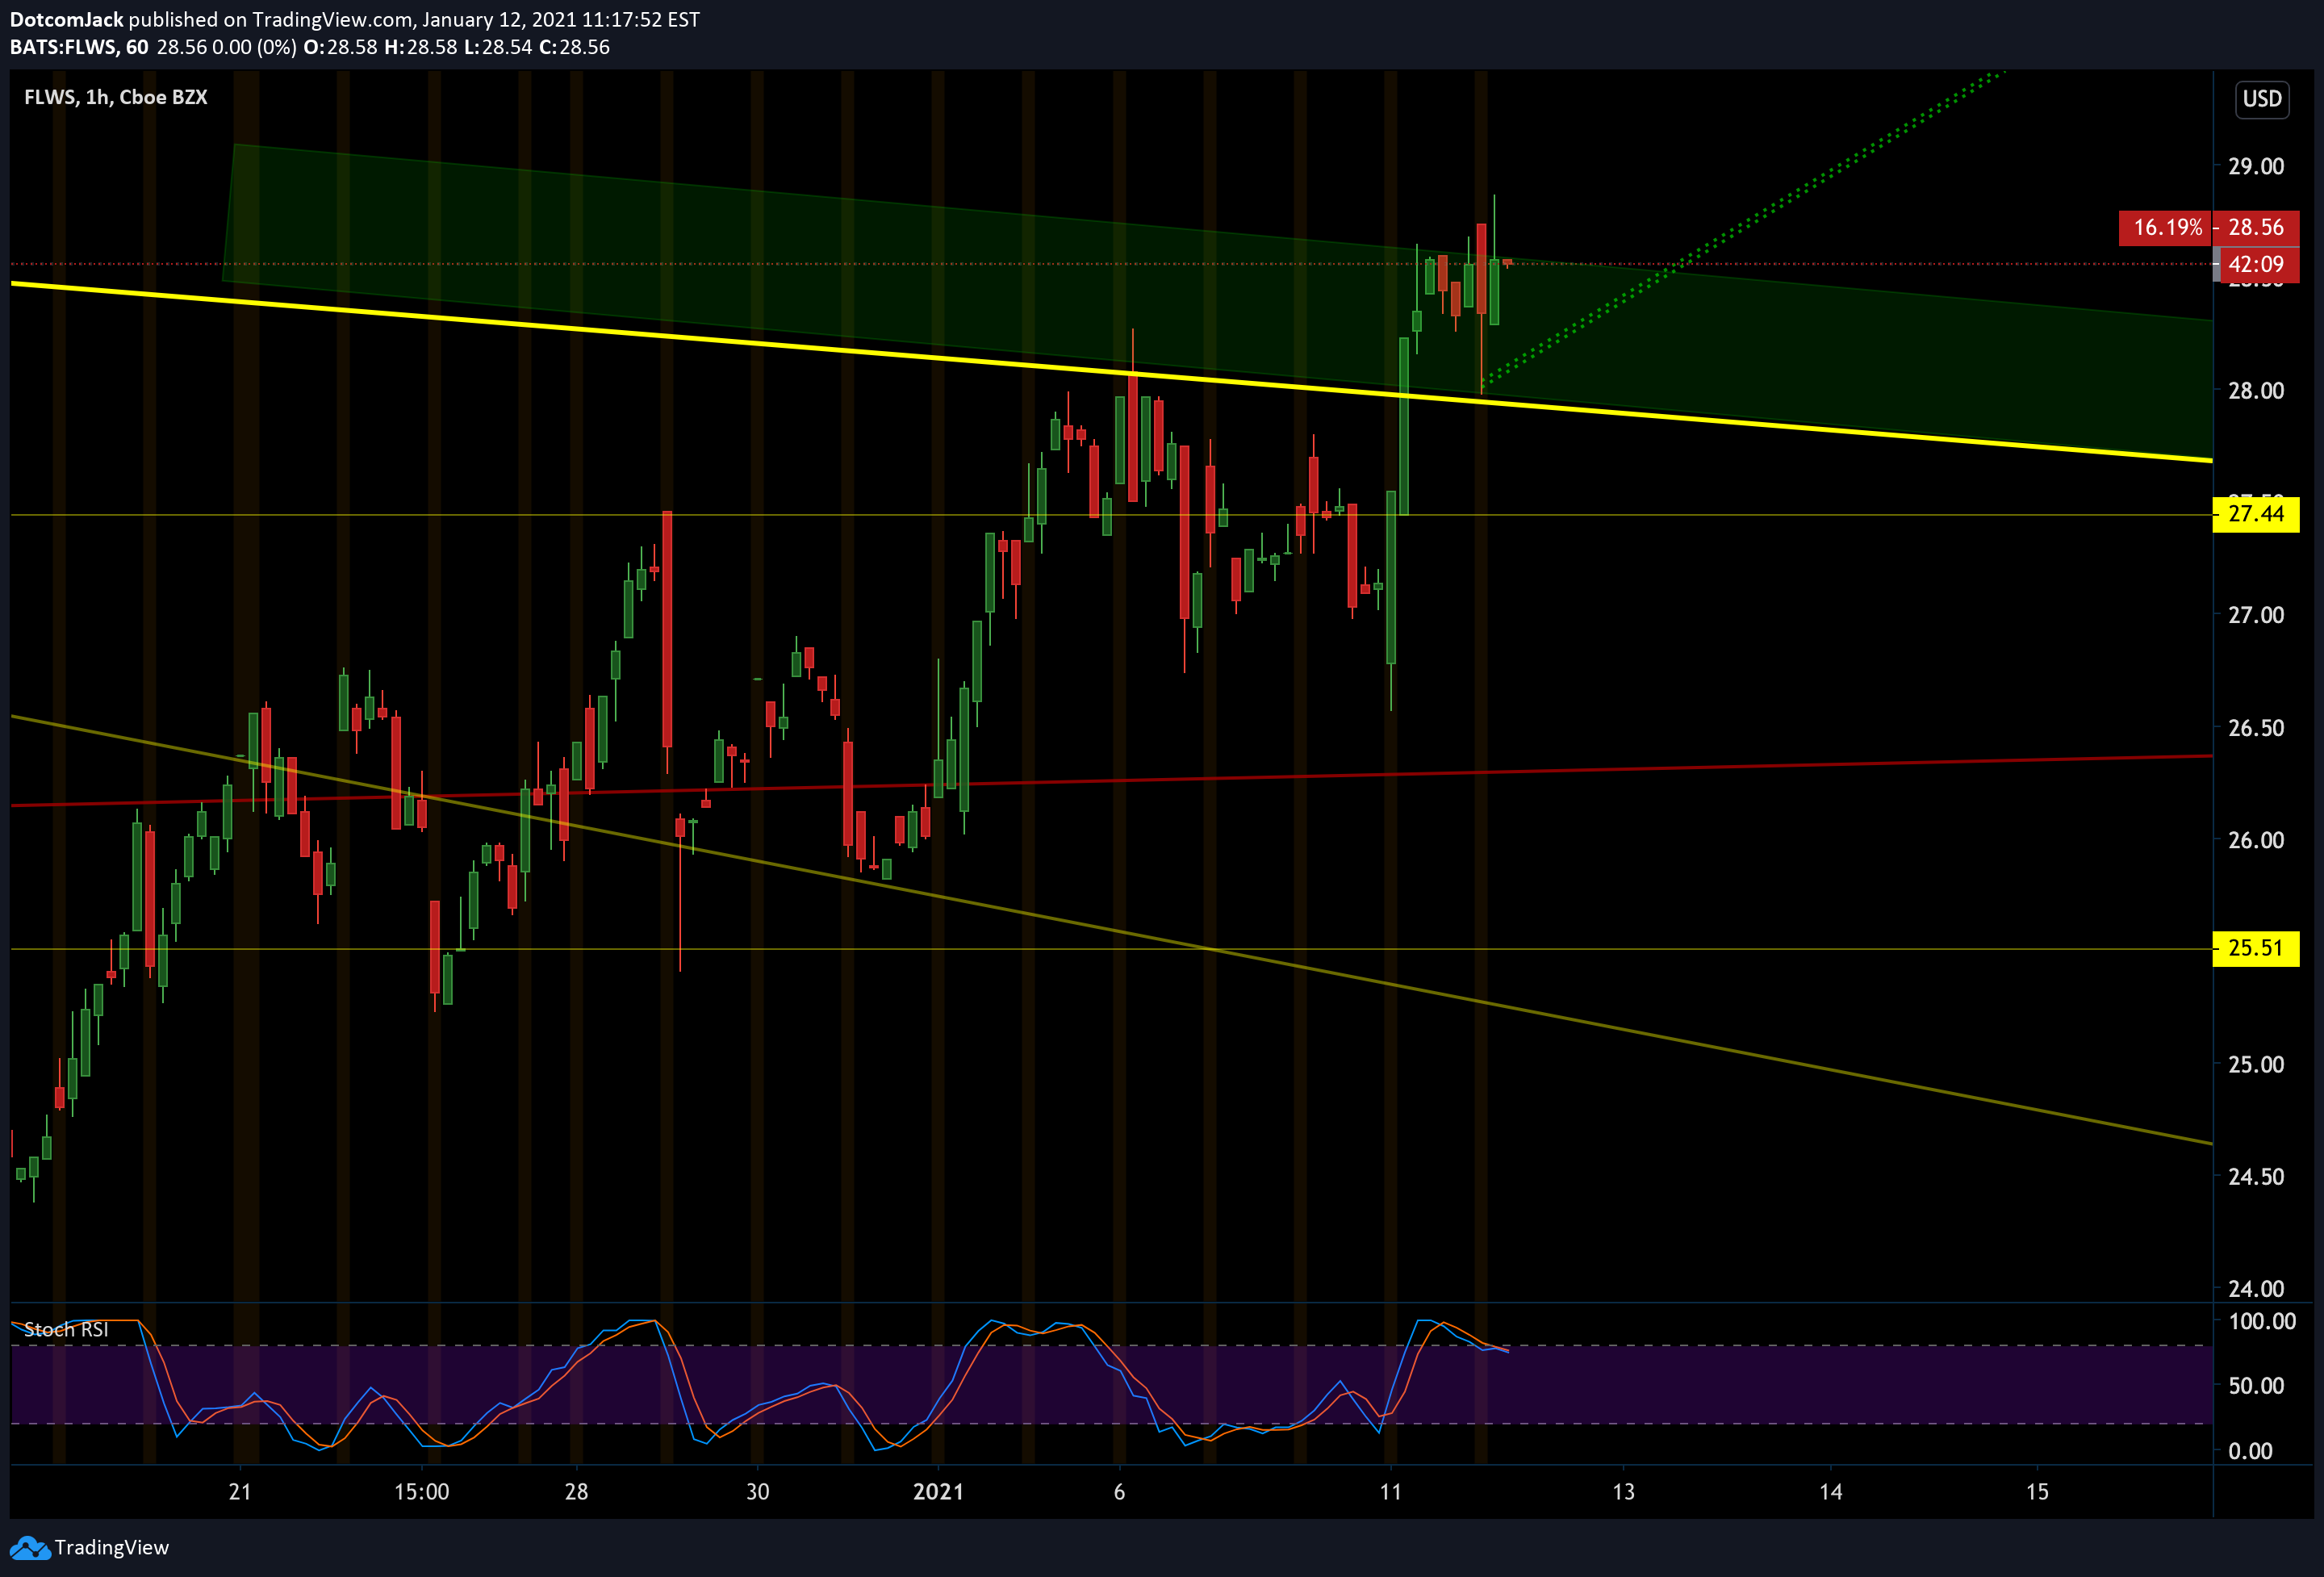This screenshot has width=2324, height=1577.
Task: Click the USD currency button
Action: point(2262,99)
